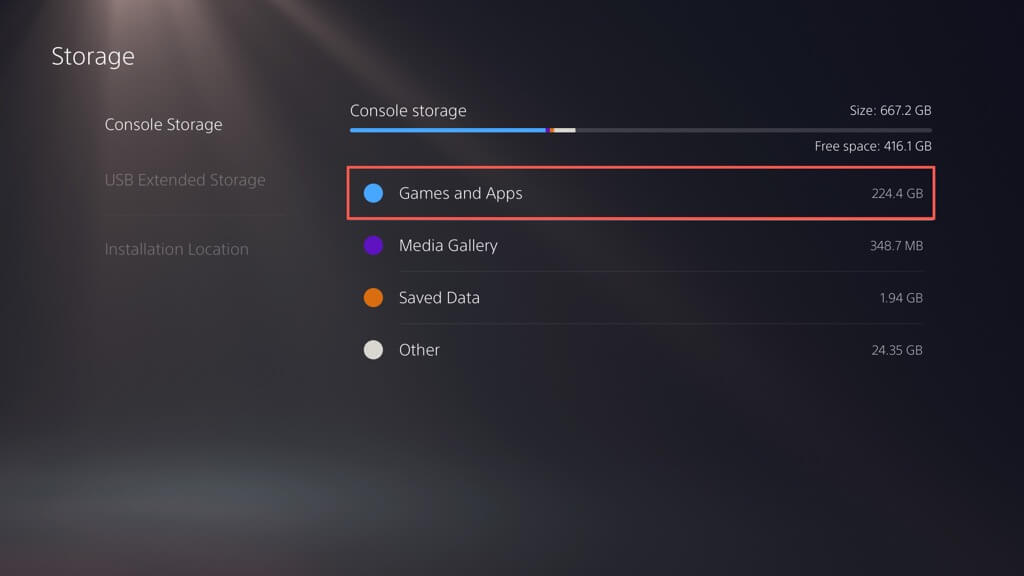Open the Installation Location menu item
The image size is (1024, 576).
[x=176, y=249]
